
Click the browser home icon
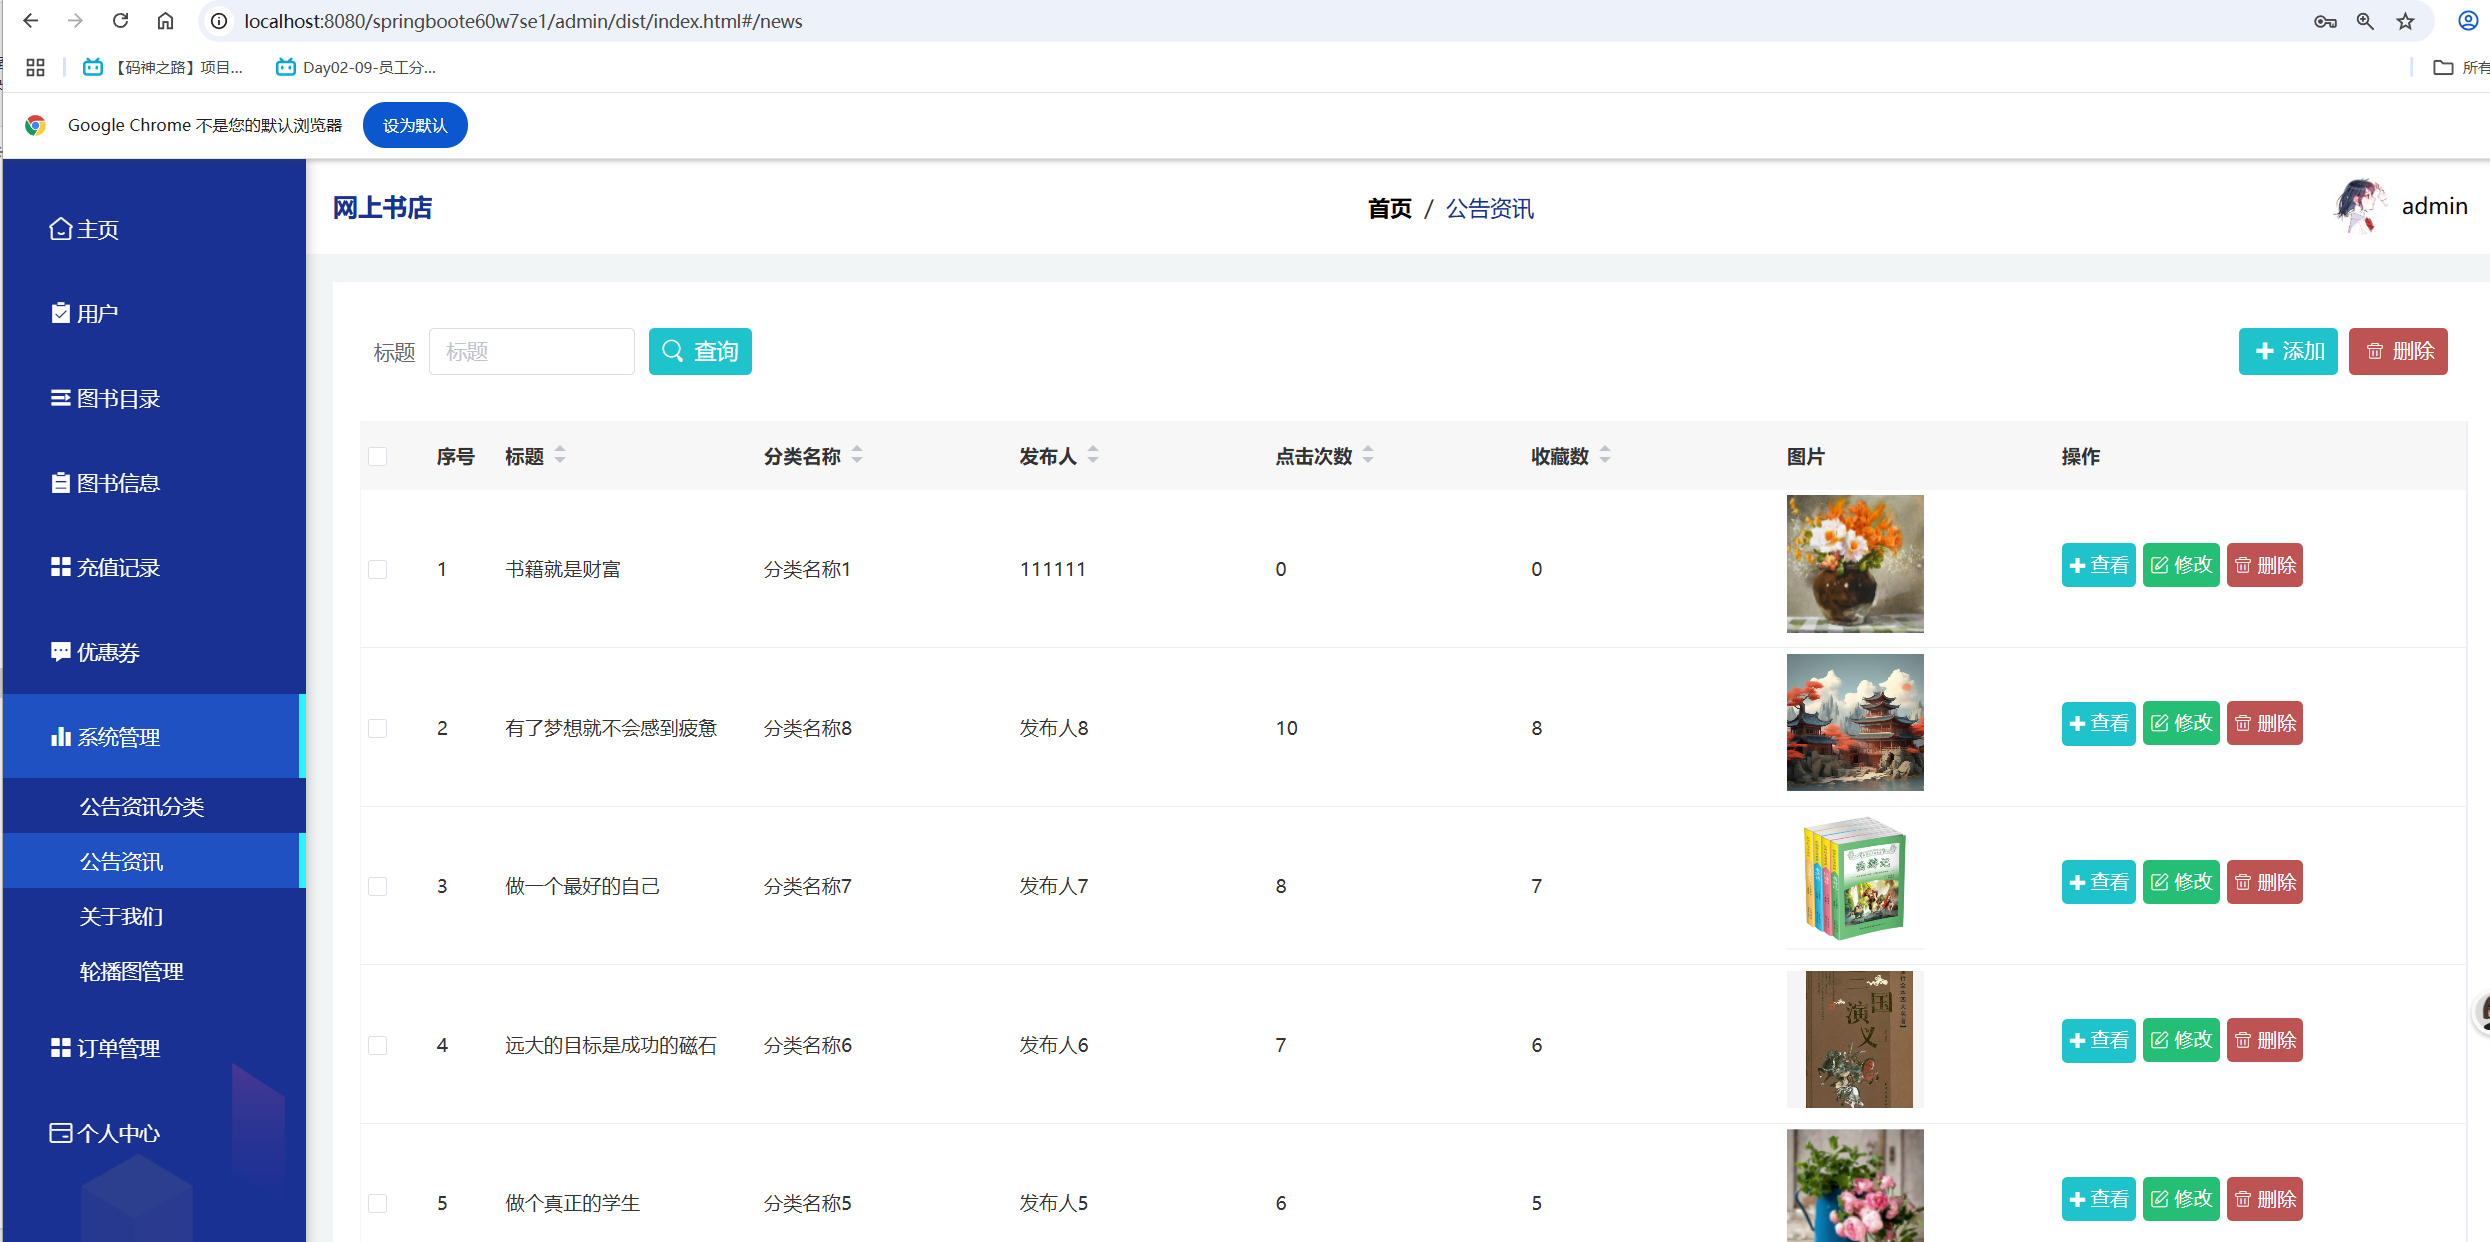166,21
